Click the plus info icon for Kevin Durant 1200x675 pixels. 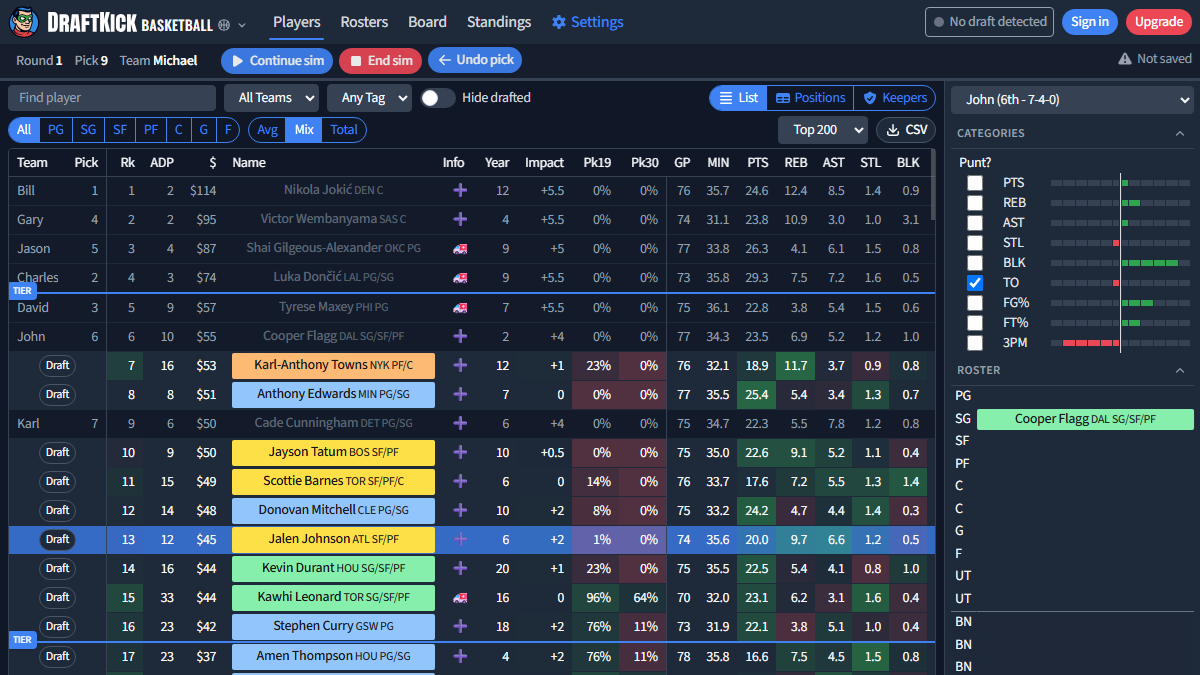click(x=460, y=568)
